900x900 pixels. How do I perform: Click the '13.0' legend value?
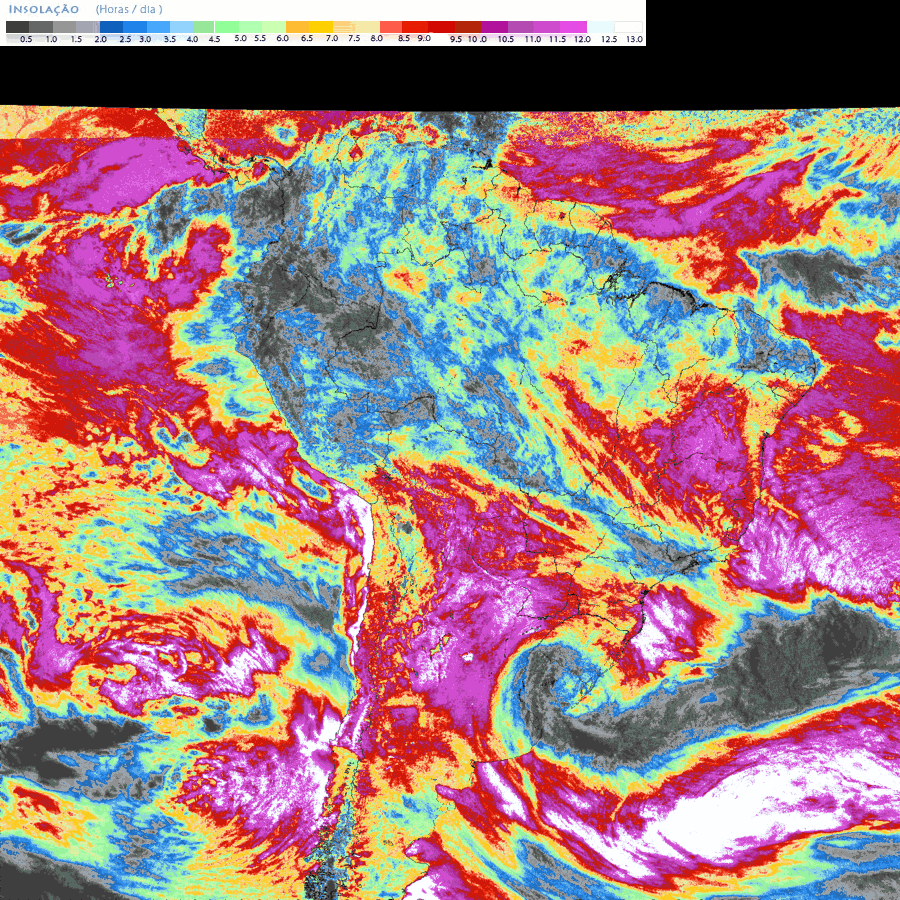(x=635, y=39)
